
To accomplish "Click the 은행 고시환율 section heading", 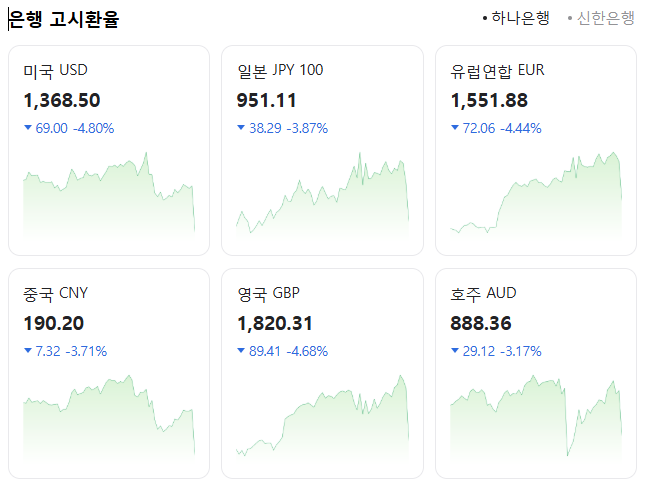I will [64, 19].
